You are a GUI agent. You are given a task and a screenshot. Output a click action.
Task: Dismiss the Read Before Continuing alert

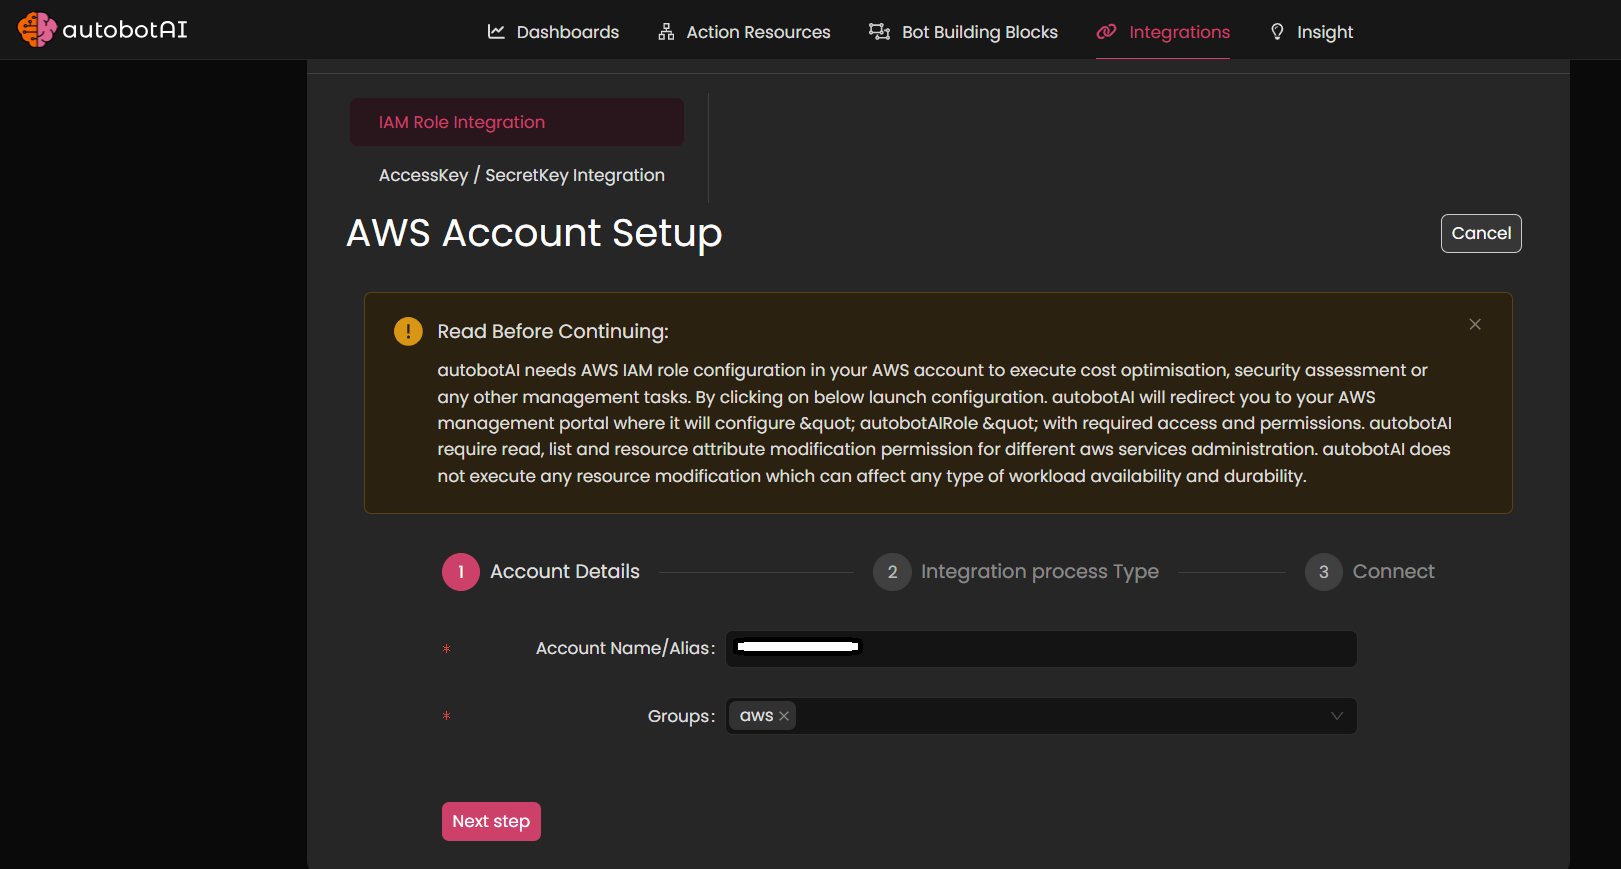click(x=1475, y=324)
